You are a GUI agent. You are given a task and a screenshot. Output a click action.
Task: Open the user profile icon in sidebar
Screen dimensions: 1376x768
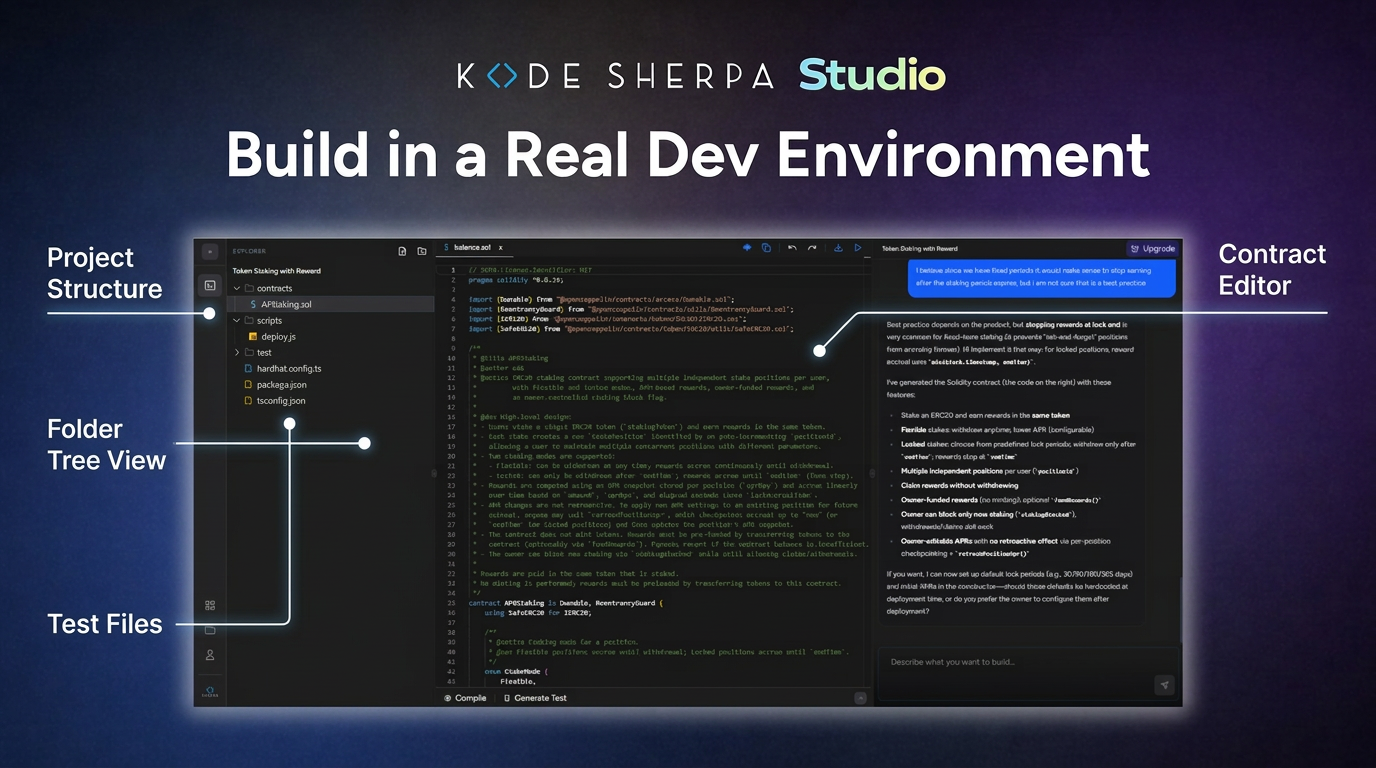(x=210, y=655)
